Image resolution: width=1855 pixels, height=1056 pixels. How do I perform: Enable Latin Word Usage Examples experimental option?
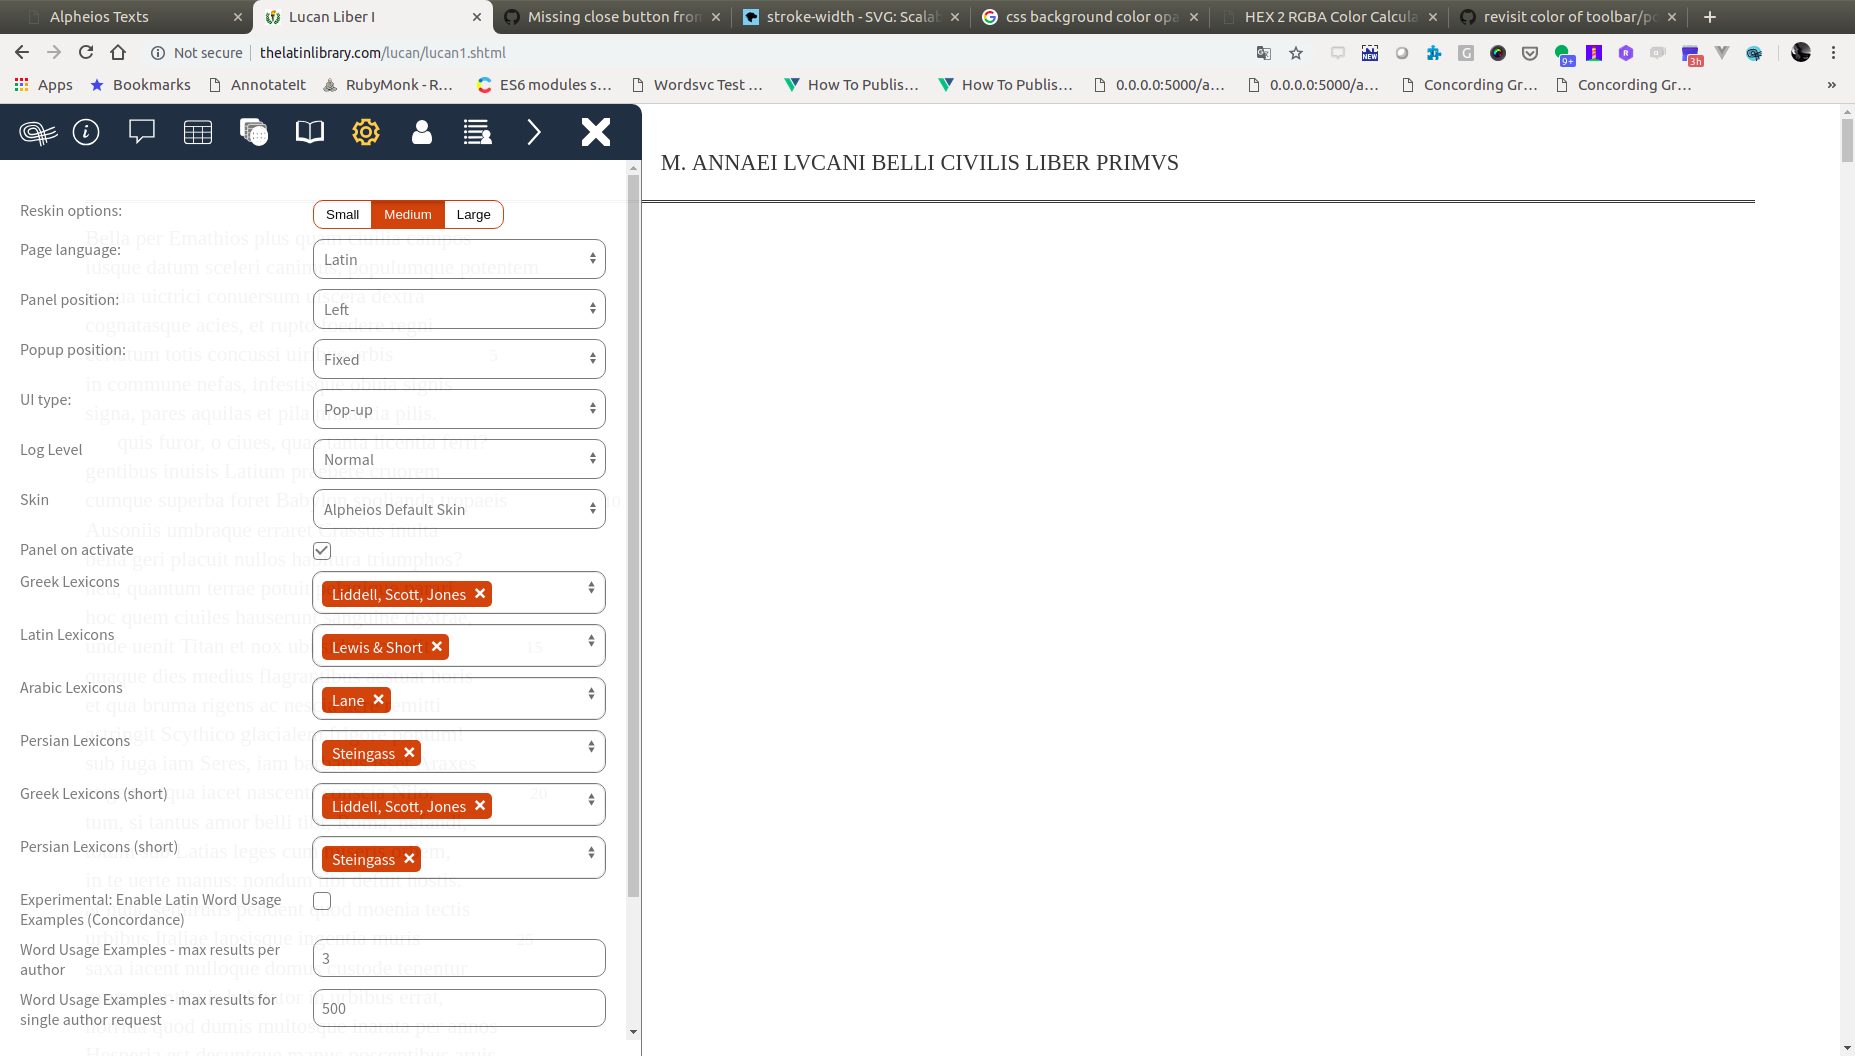(321, 900)
